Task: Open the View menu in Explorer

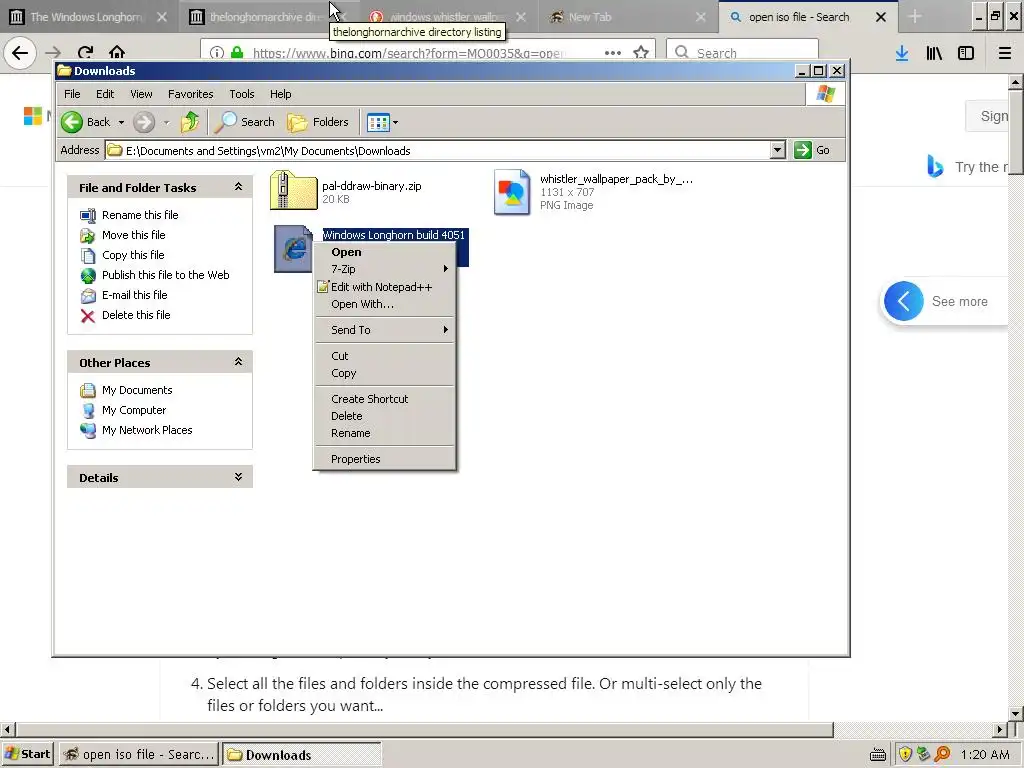Action: pyautogui.click(x=141, y=94)
